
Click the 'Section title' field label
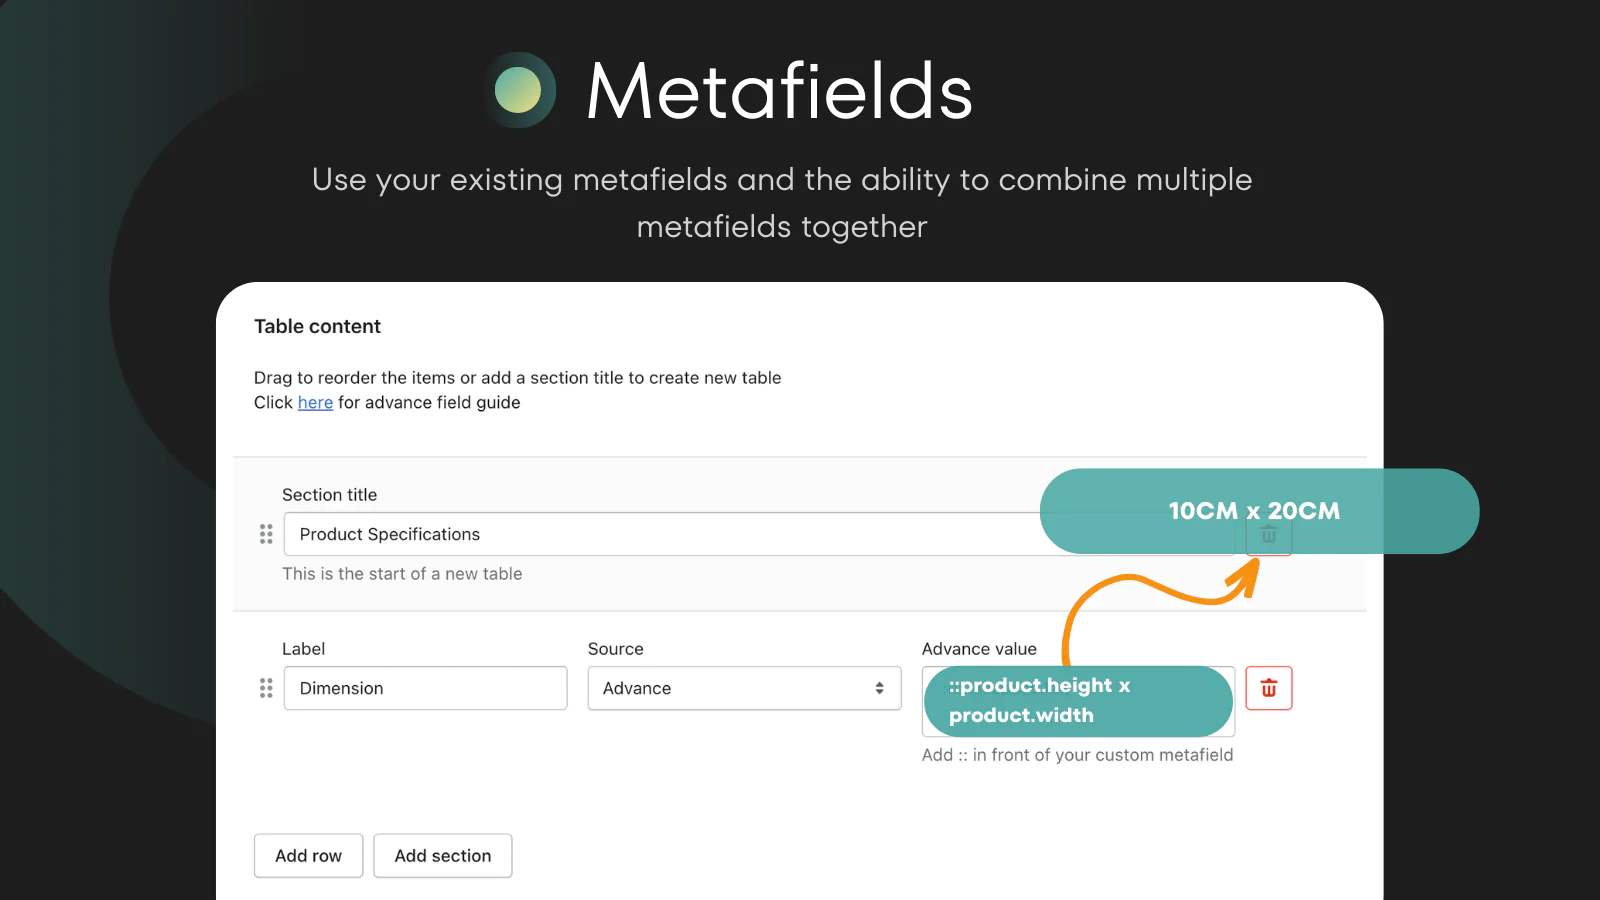coord(329,495)
